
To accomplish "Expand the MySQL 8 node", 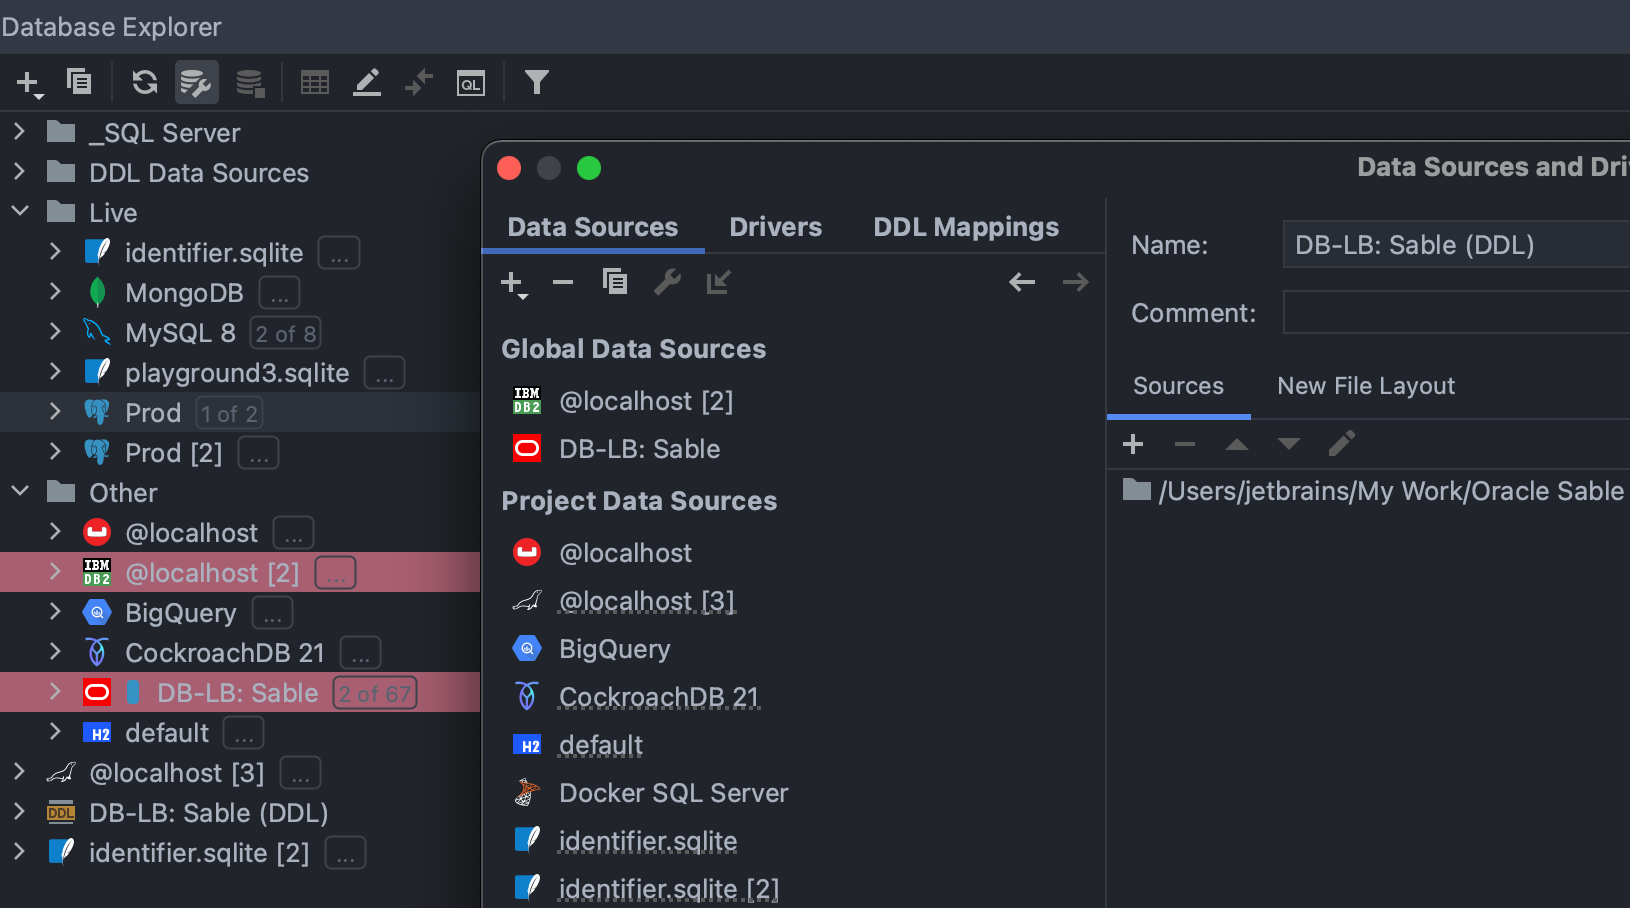I will pyautogui.click(x=55, y=331).
